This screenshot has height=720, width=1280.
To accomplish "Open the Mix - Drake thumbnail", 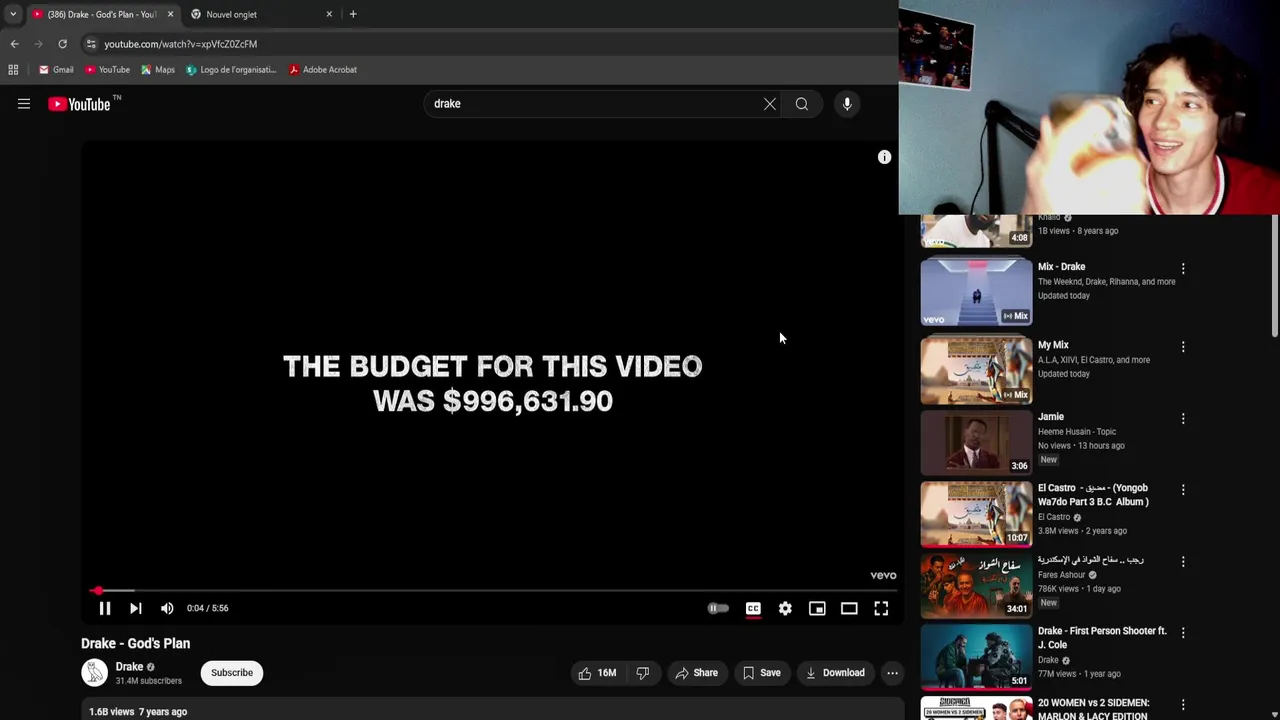I will tap(976, 292).
